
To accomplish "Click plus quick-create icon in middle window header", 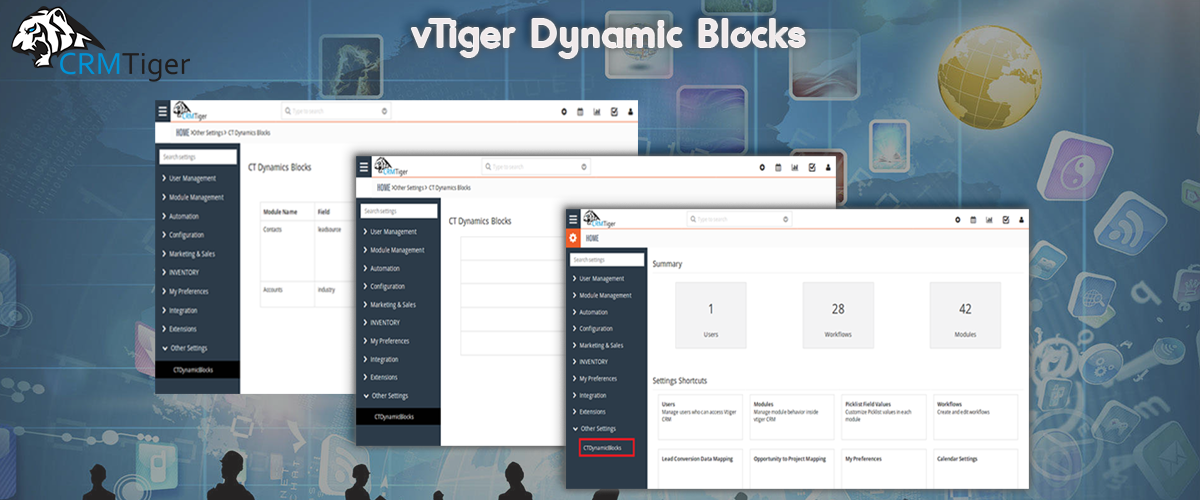I will [x=763, y=167].
